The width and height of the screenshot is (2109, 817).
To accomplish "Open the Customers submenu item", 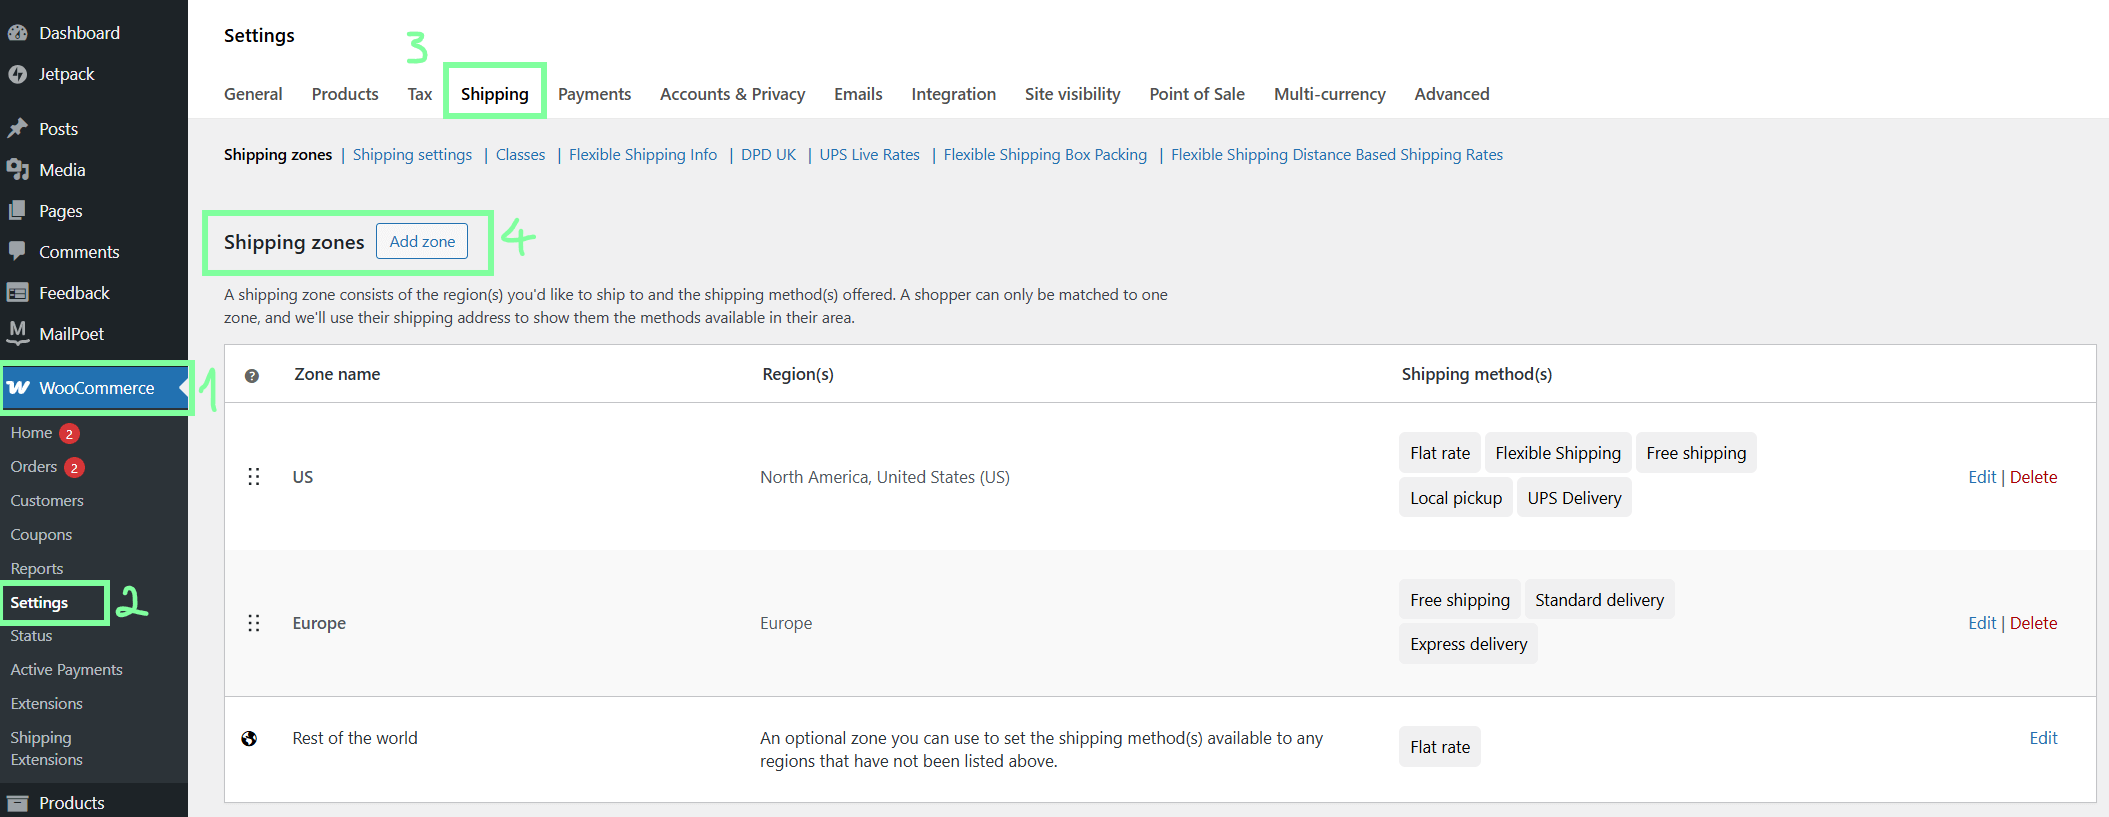I will [x=47, y=501].
